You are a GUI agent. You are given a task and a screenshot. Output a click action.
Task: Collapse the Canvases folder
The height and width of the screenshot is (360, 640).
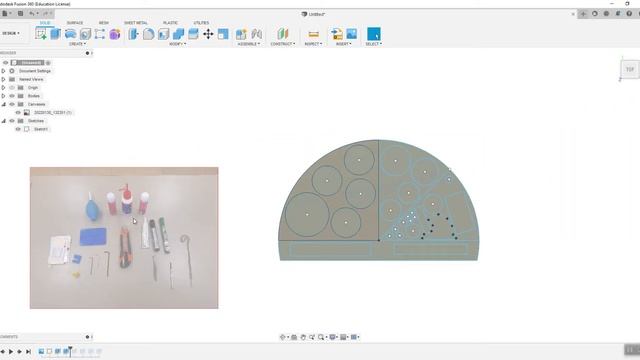[4, 104]
